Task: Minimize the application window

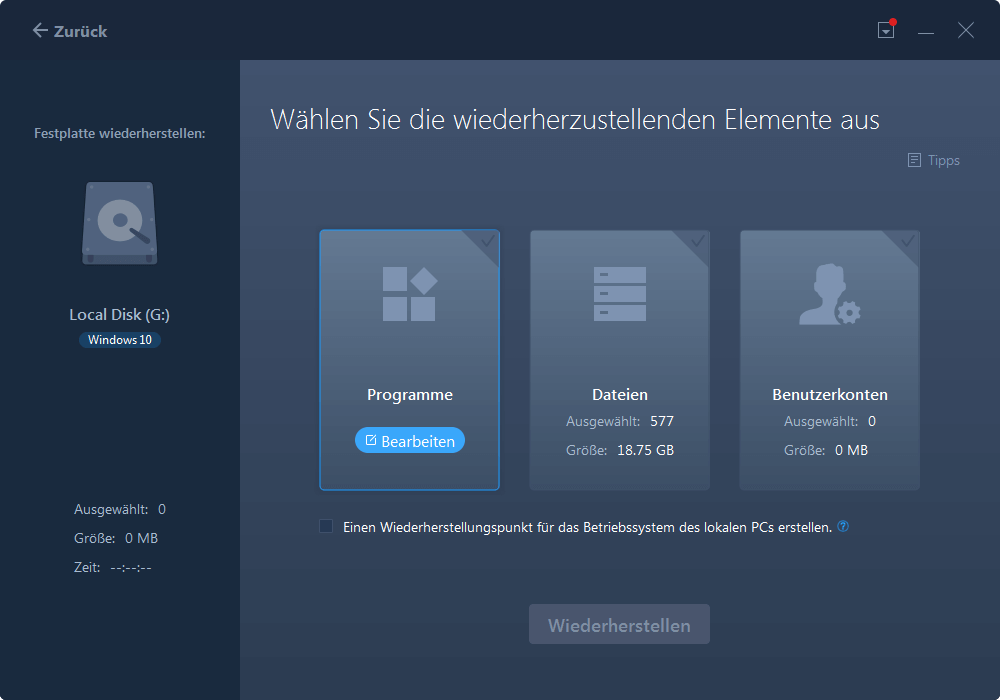Action: [x=926, y=31]
